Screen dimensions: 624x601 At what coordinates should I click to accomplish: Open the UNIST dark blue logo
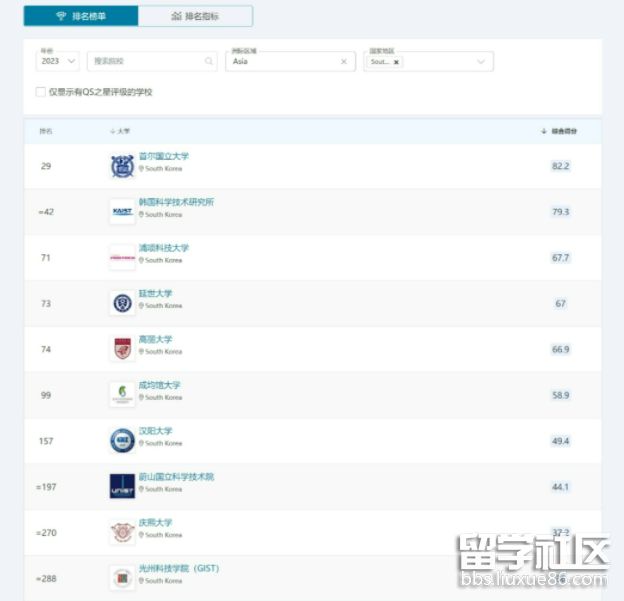click(x=122, y=486)
